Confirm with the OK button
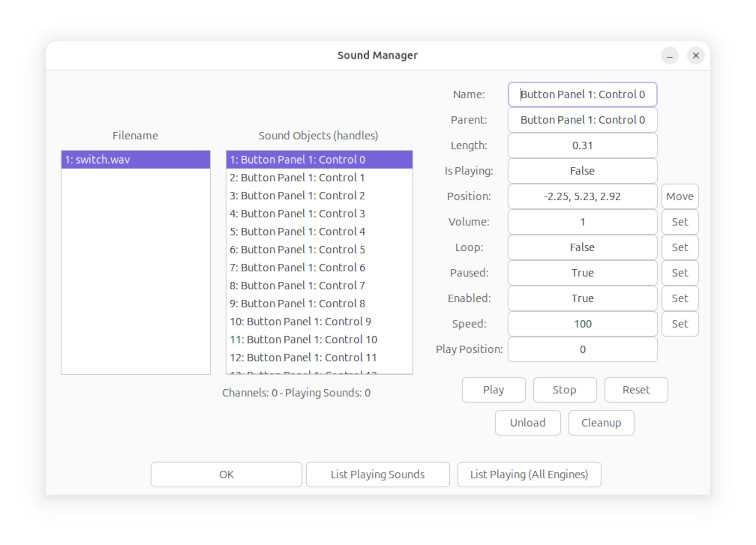This screenshot has width=756, height=545. [226, 475]
